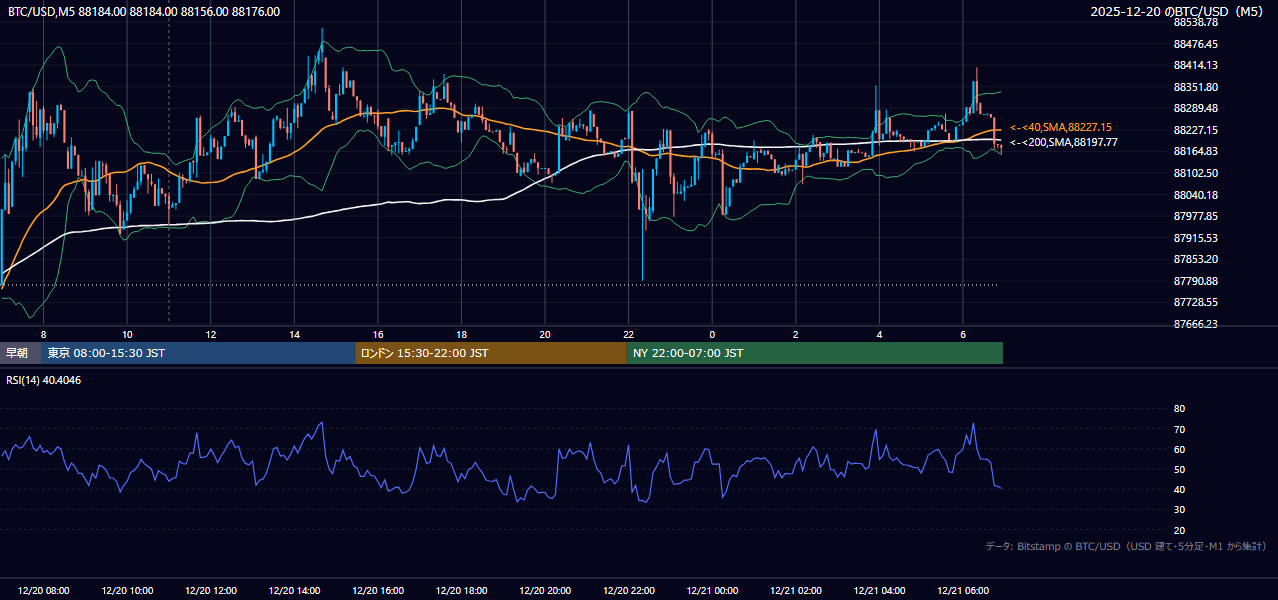The image size is (1278, 600).
Task: Click the '2025-12-20 のBTC/USD（M5）' chart title
Action: (x=1177, y=12)
